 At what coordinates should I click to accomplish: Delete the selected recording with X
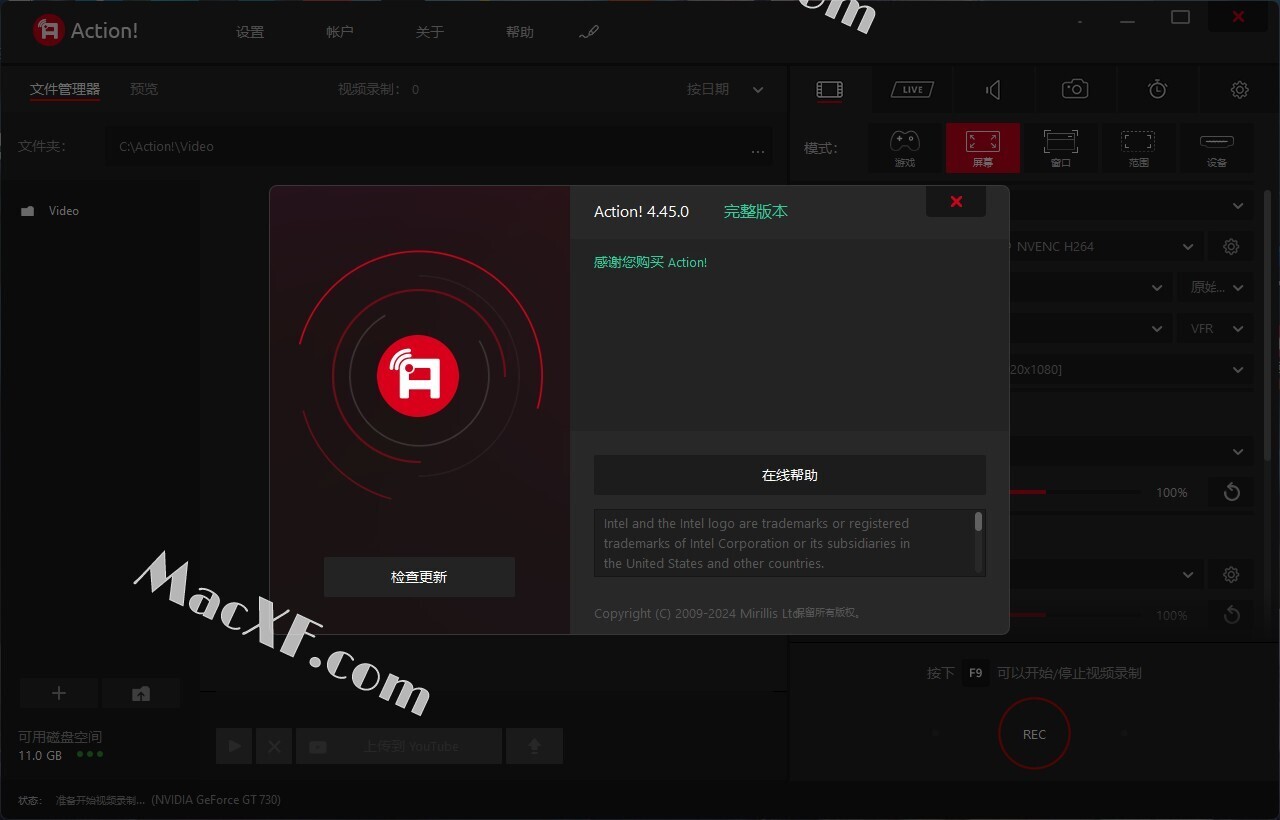point(274,746)
